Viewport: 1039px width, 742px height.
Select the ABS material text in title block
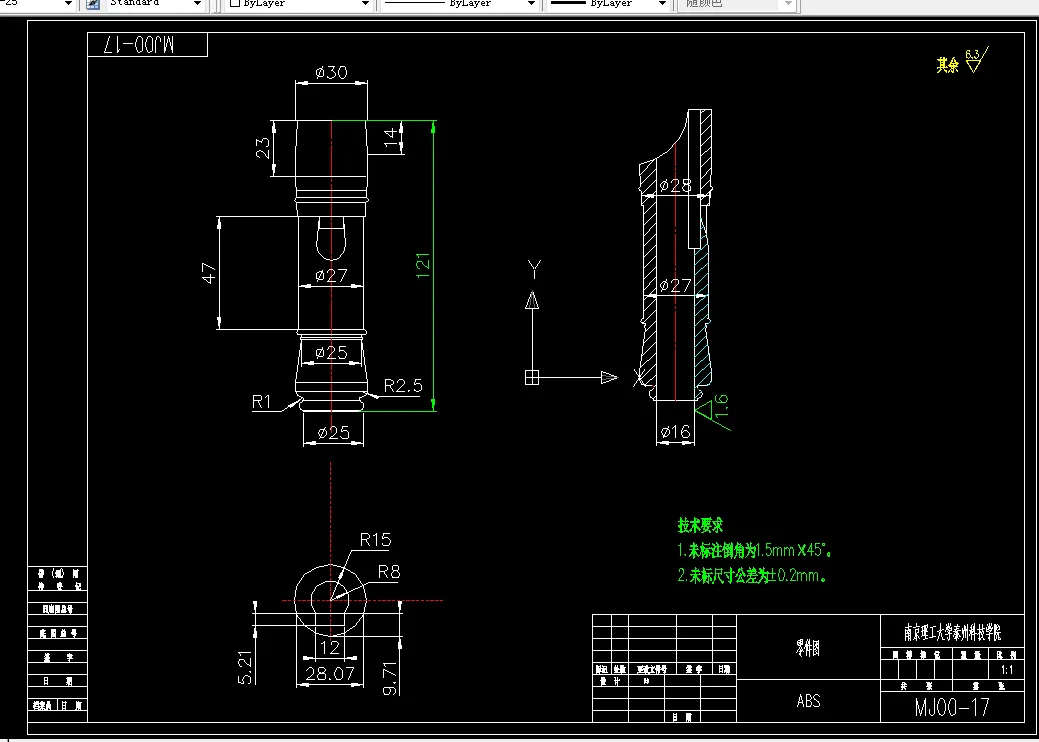[x=808, y=701]
